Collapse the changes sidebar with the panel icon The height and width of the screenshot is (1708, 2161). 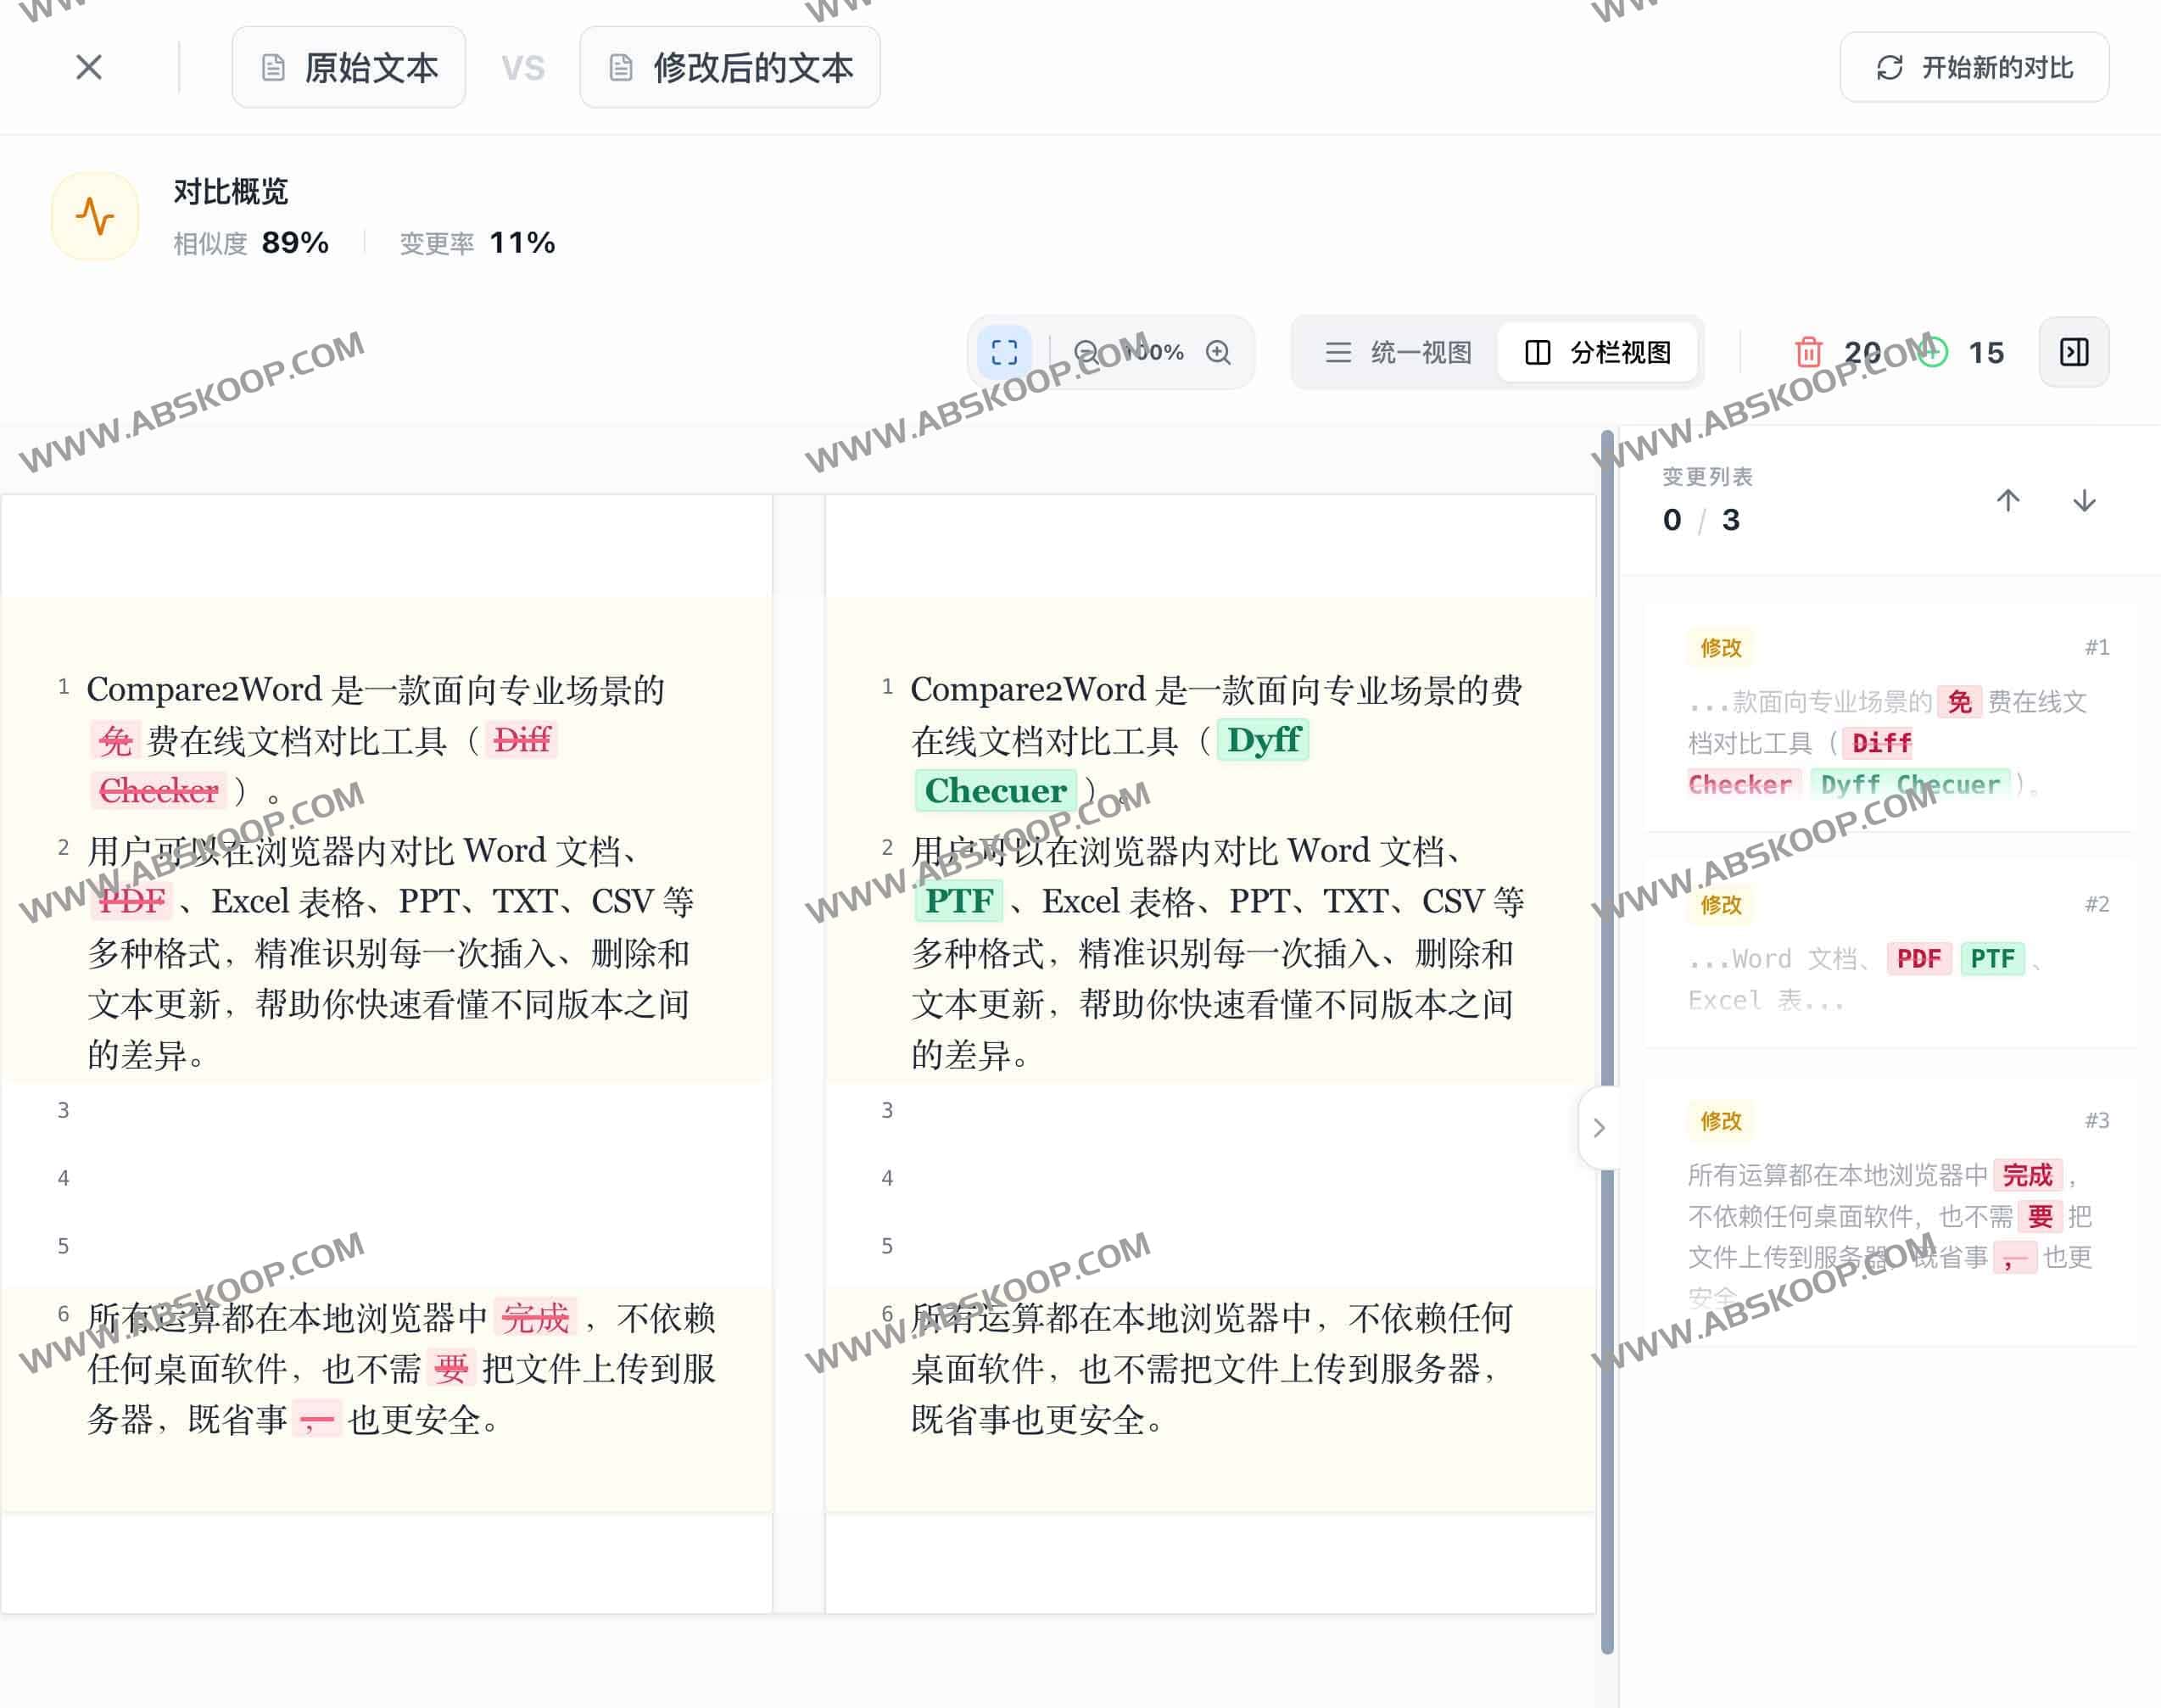pyautogui.click(x=2073, y=352)
